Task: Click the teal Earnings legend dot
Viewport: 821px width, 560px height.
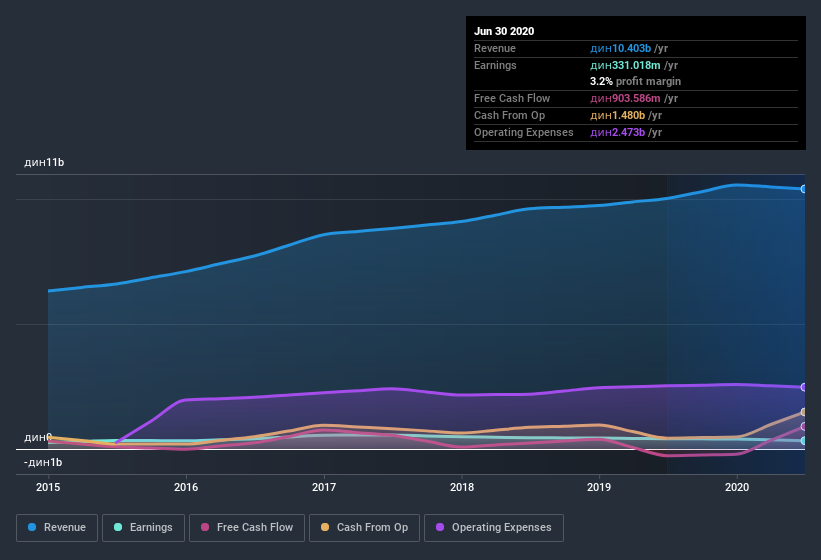Action: [x=119, y=527]
